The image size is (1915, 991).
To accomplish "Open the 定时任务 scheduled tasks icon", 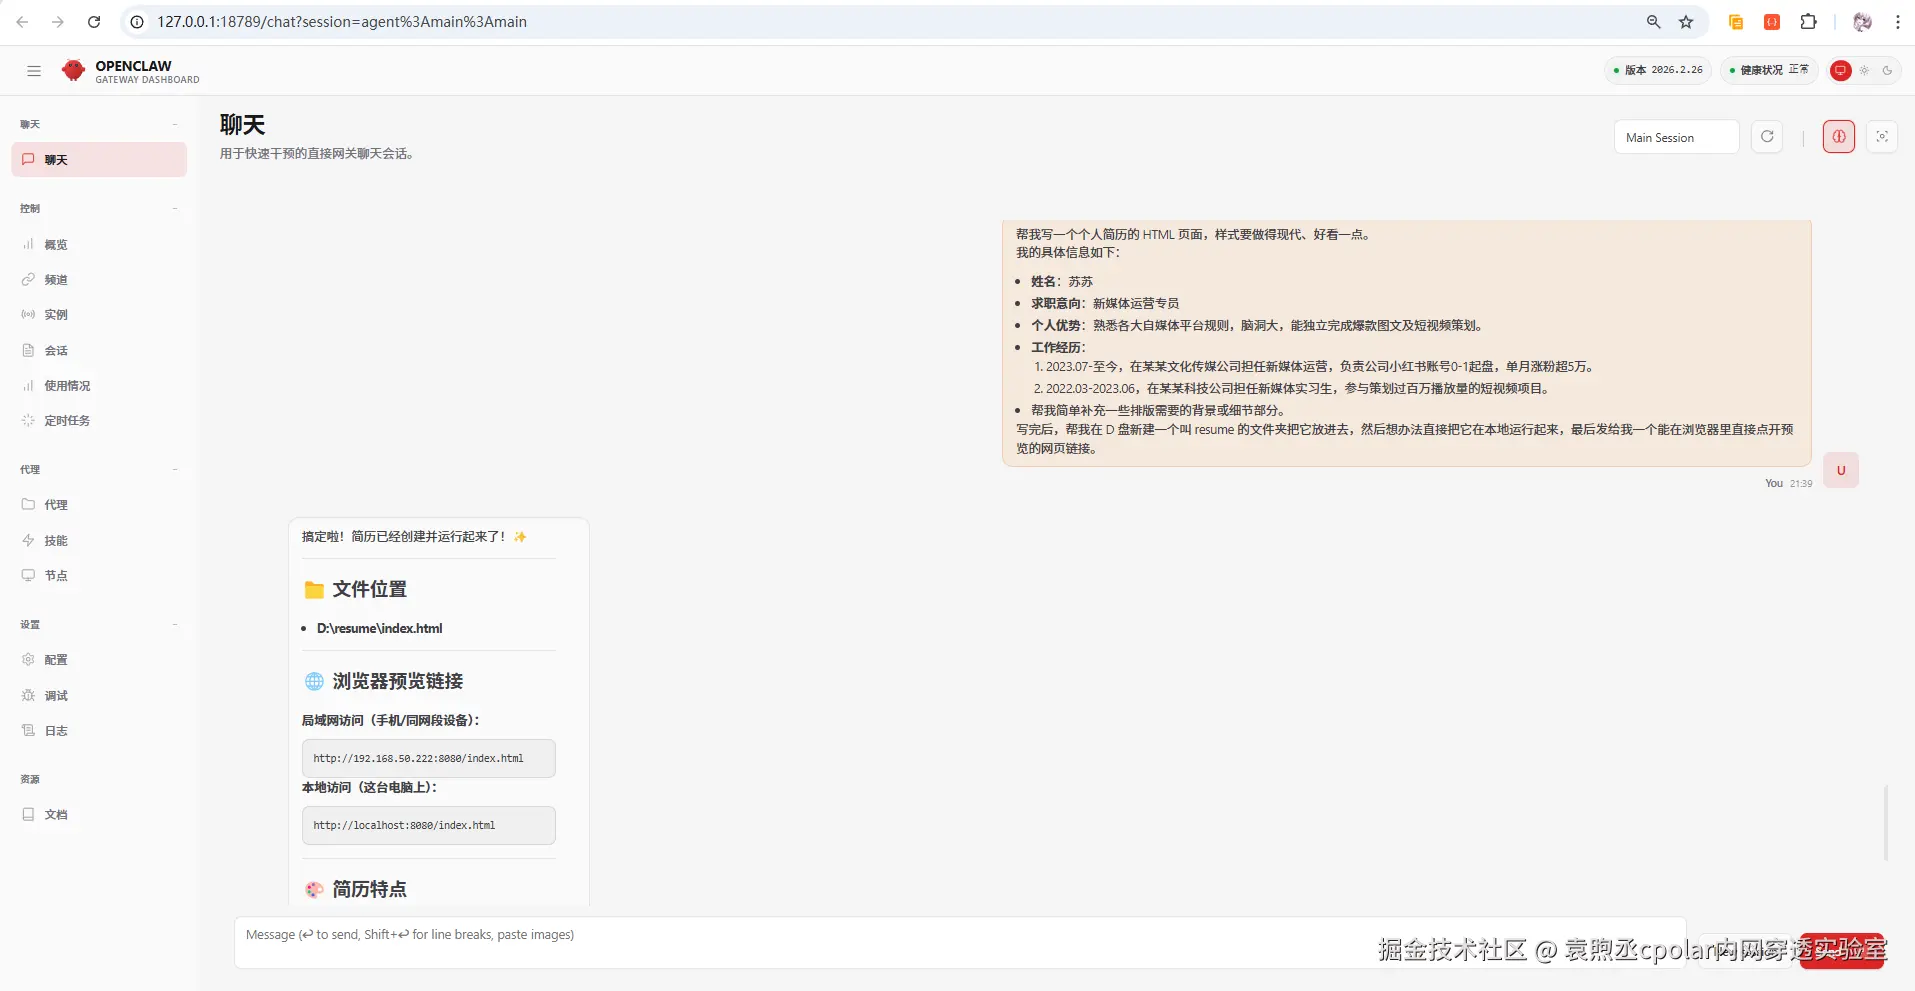I will [28, 420].
